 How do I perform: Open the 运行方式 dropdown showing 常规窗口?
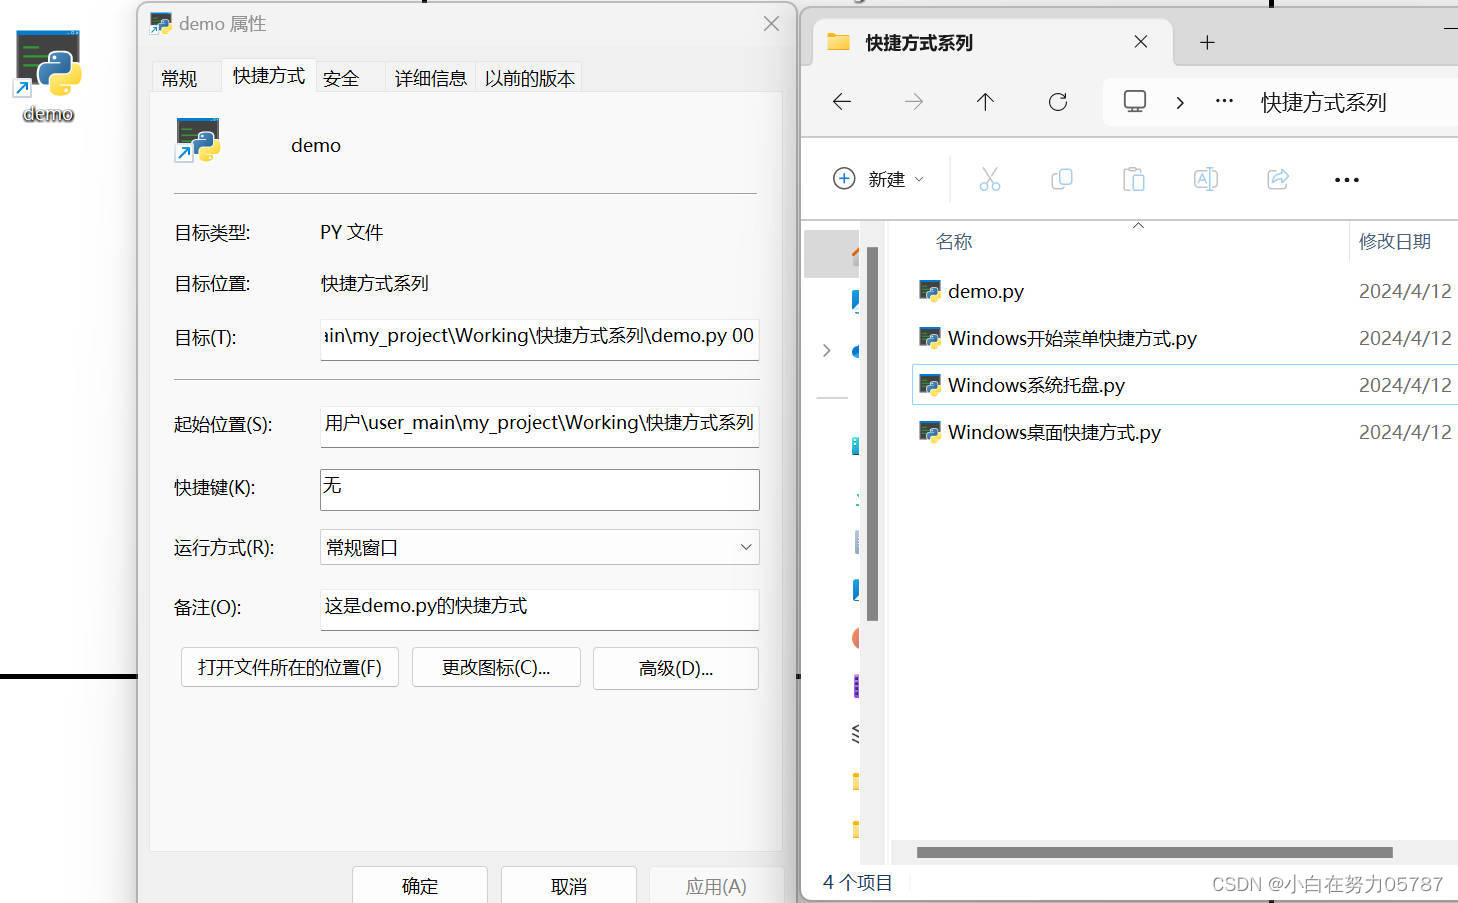point(540,547)
